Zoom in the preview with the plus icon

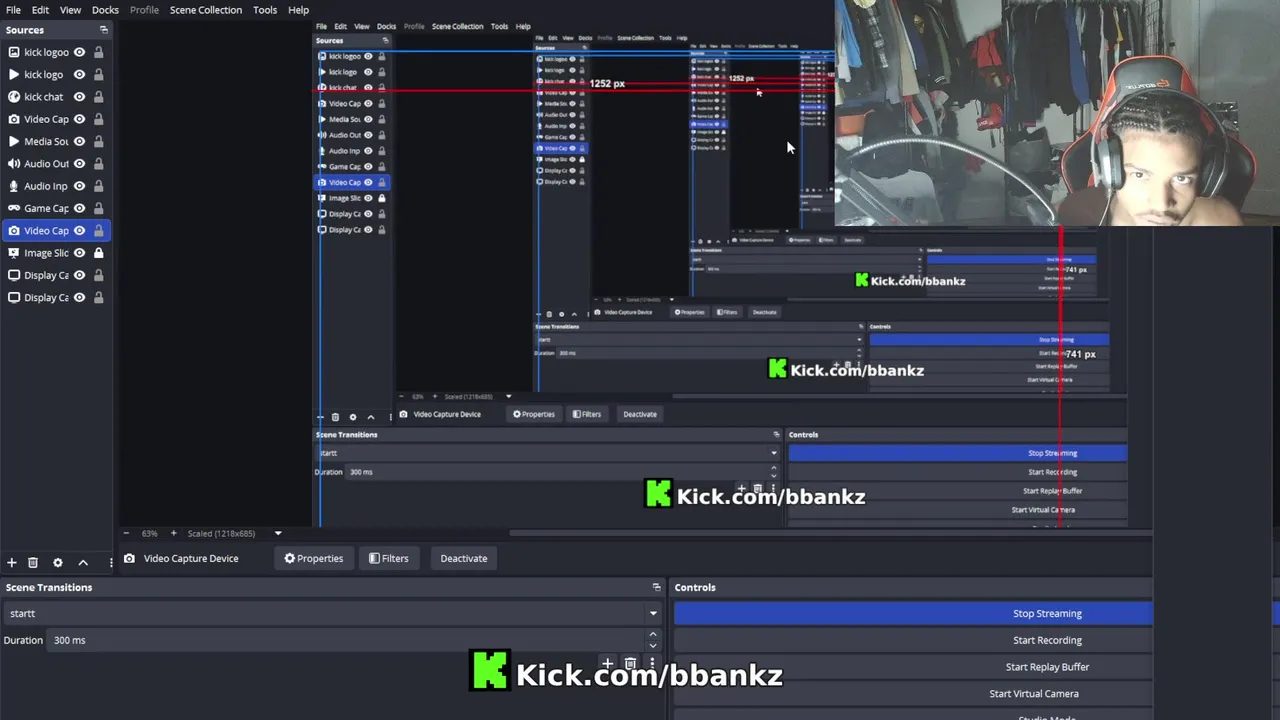pyautogui.click(x=173, y=533)
